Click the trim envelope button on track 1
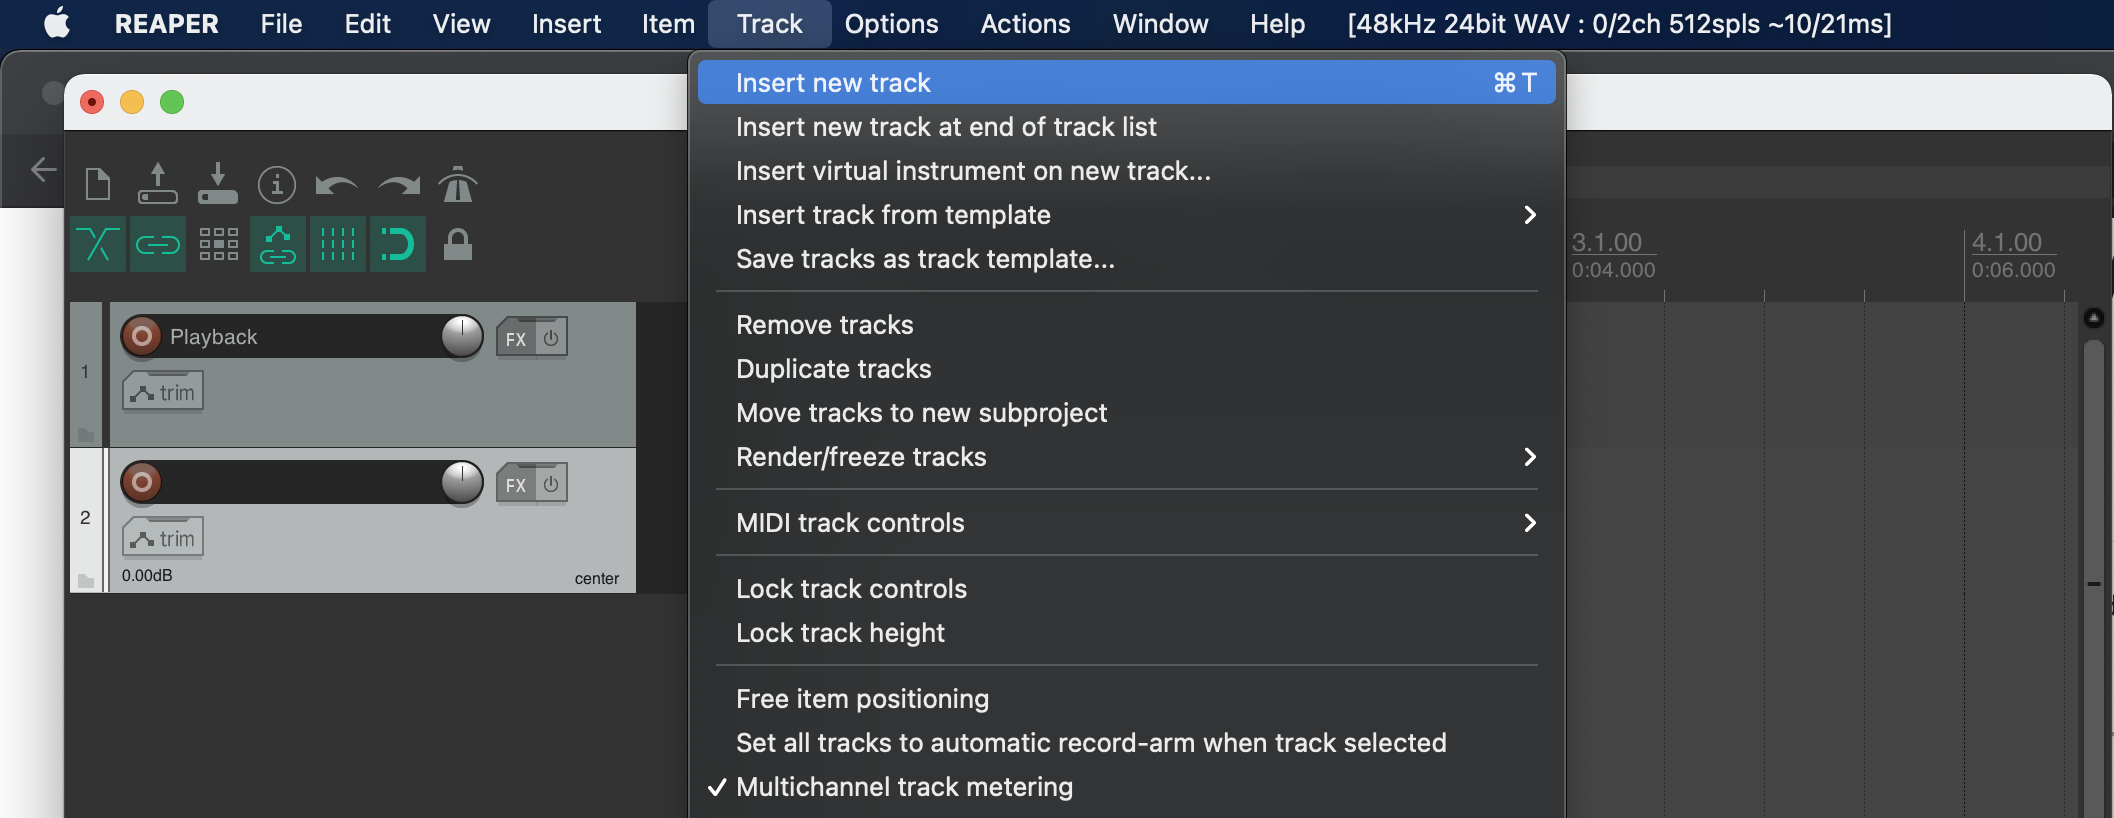The width and height of the screenshot is (2114, 818). tap(163, 392)
